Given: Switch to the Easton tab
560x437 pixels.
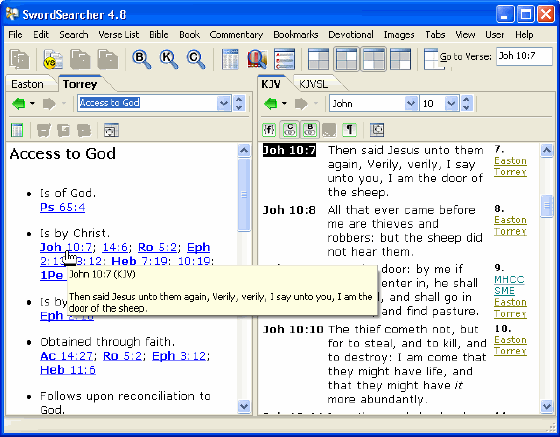Looking at the screenshot, I should click(x=28, y=84).
